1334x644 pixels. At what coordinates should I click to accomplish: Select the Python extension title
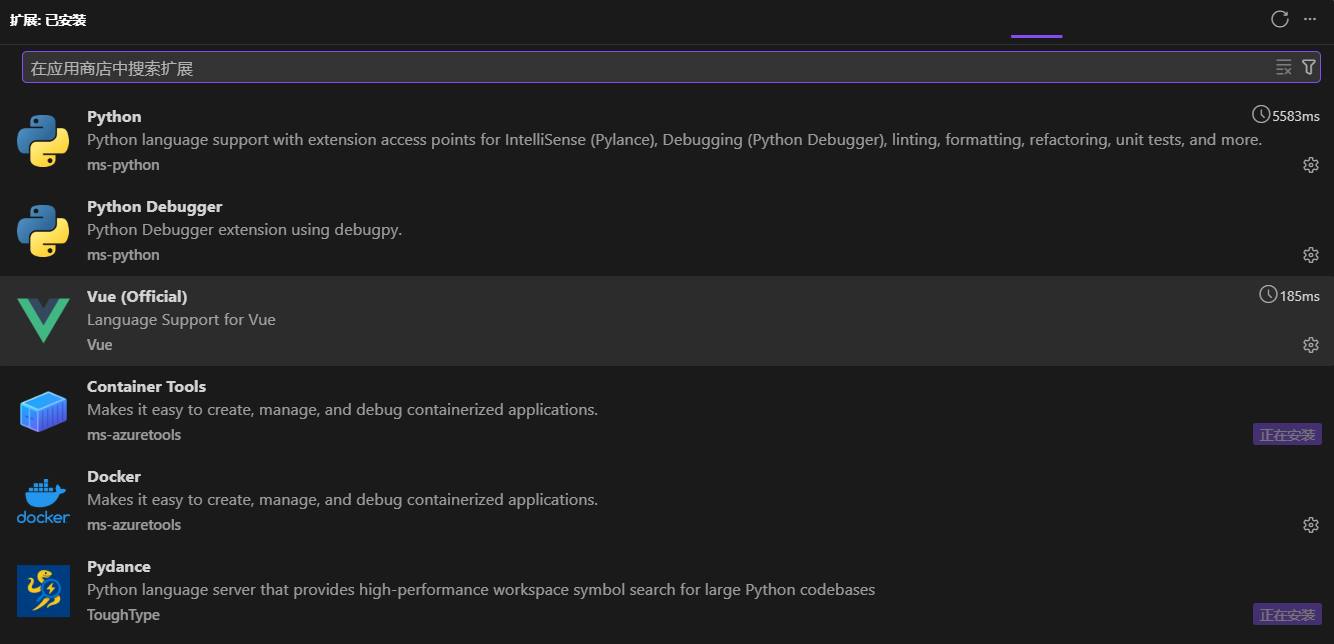114,117
